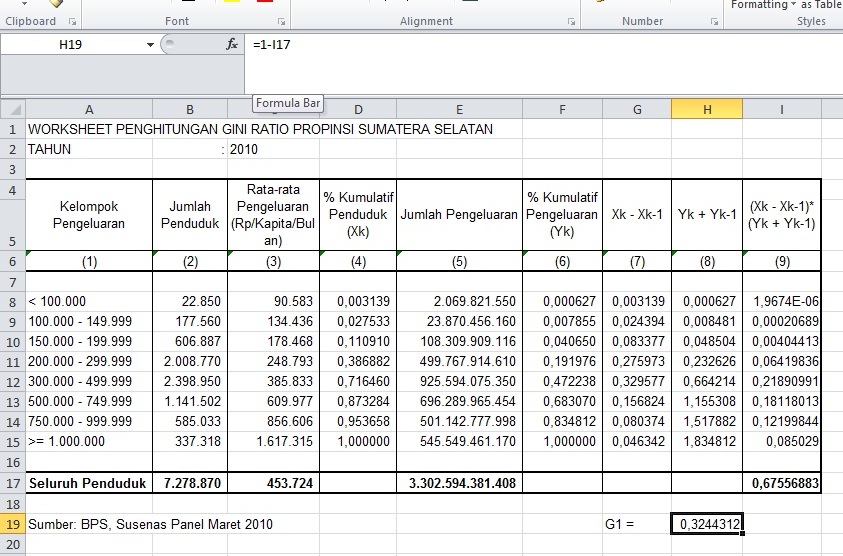843x556 pixels.
Task: Click the overall average 453.724 cell
Action: [273, 483]
